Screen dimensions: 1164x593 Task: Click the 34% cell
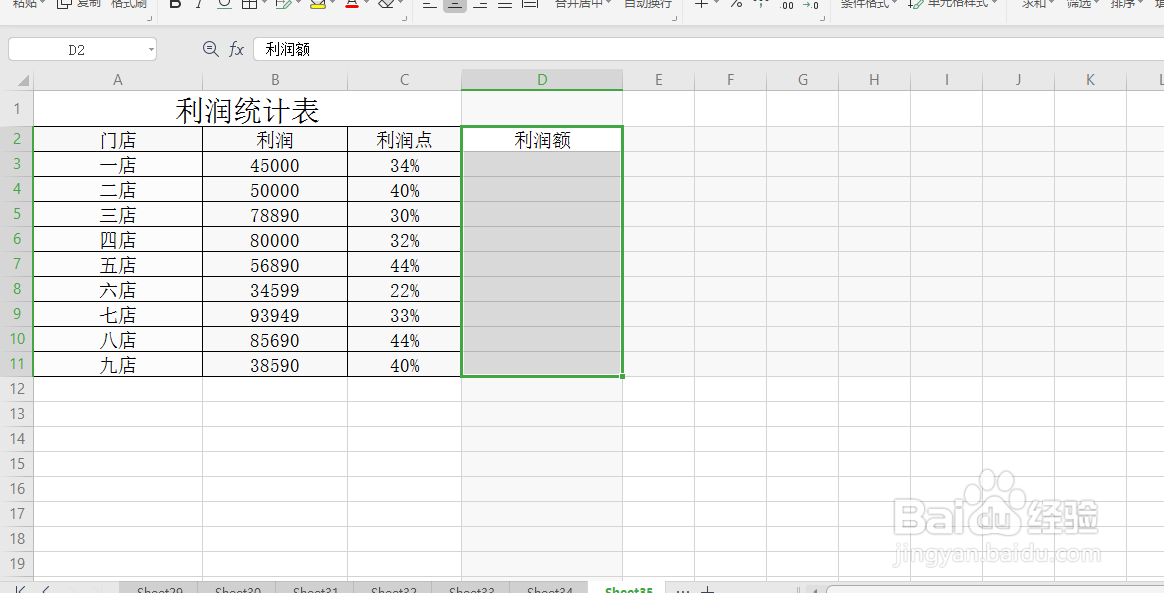coord(404,165)
